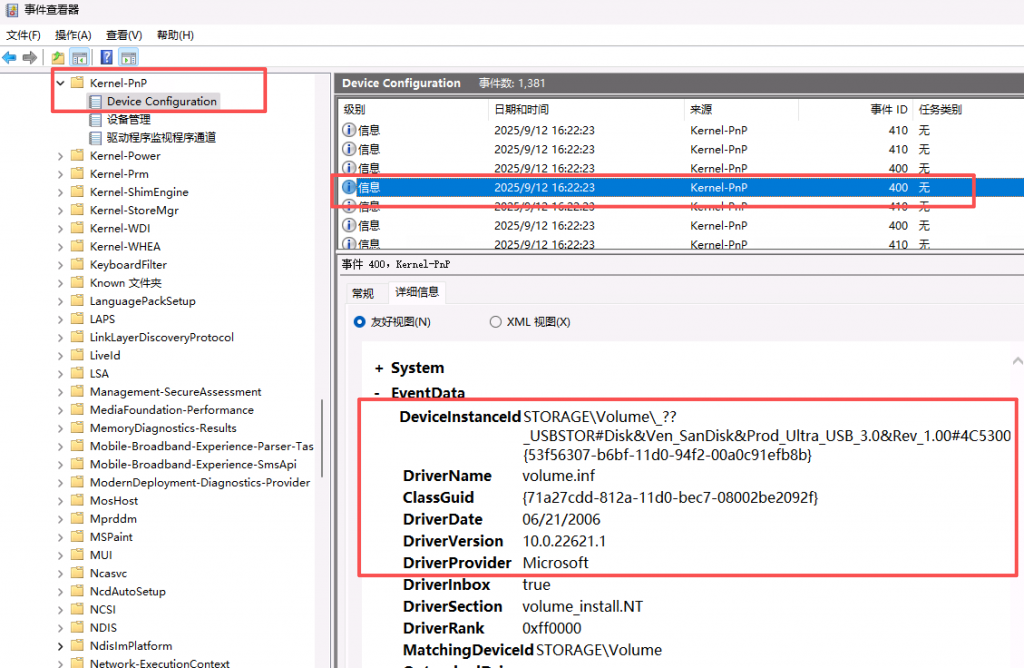The height and width of the screenshot is (668, 1024).
Task: Select 驱动程序监视程序通道 log in tree
Action: point(161,138)
